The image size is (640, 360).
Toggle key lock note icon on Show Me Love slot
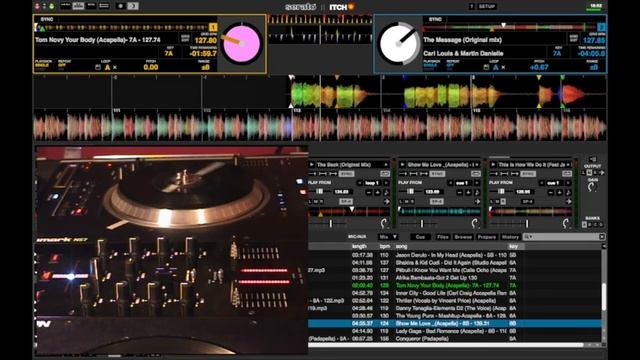[x=477, y=192]
